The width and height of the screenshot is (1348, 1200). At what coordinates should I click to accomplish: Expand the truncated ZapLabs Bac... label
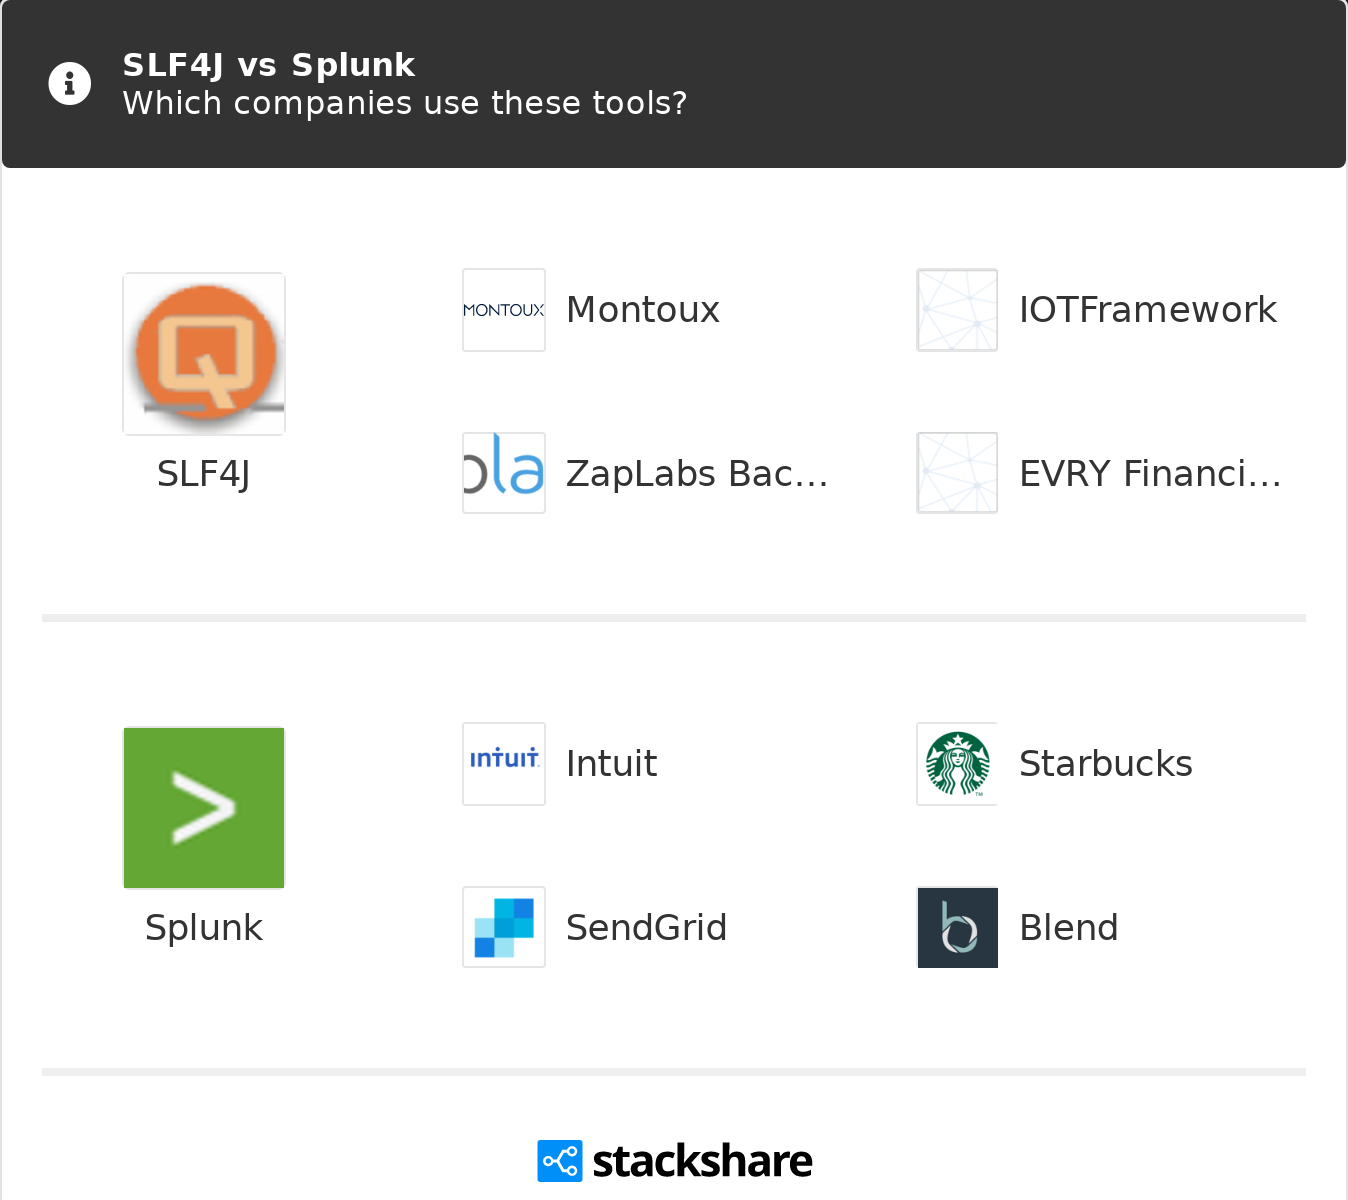pyautogui.click(x=697, y=472)
